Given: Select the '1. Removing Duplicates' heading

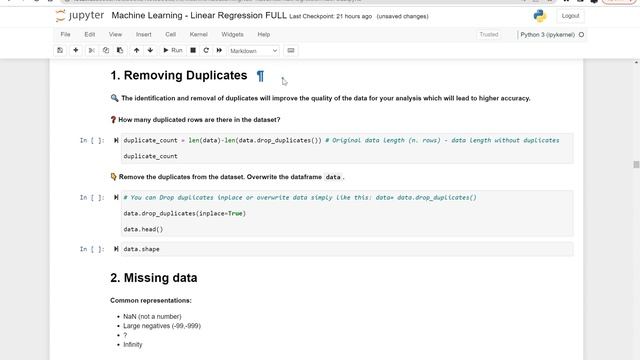Looking at the screenshot, I should (179, 76).
